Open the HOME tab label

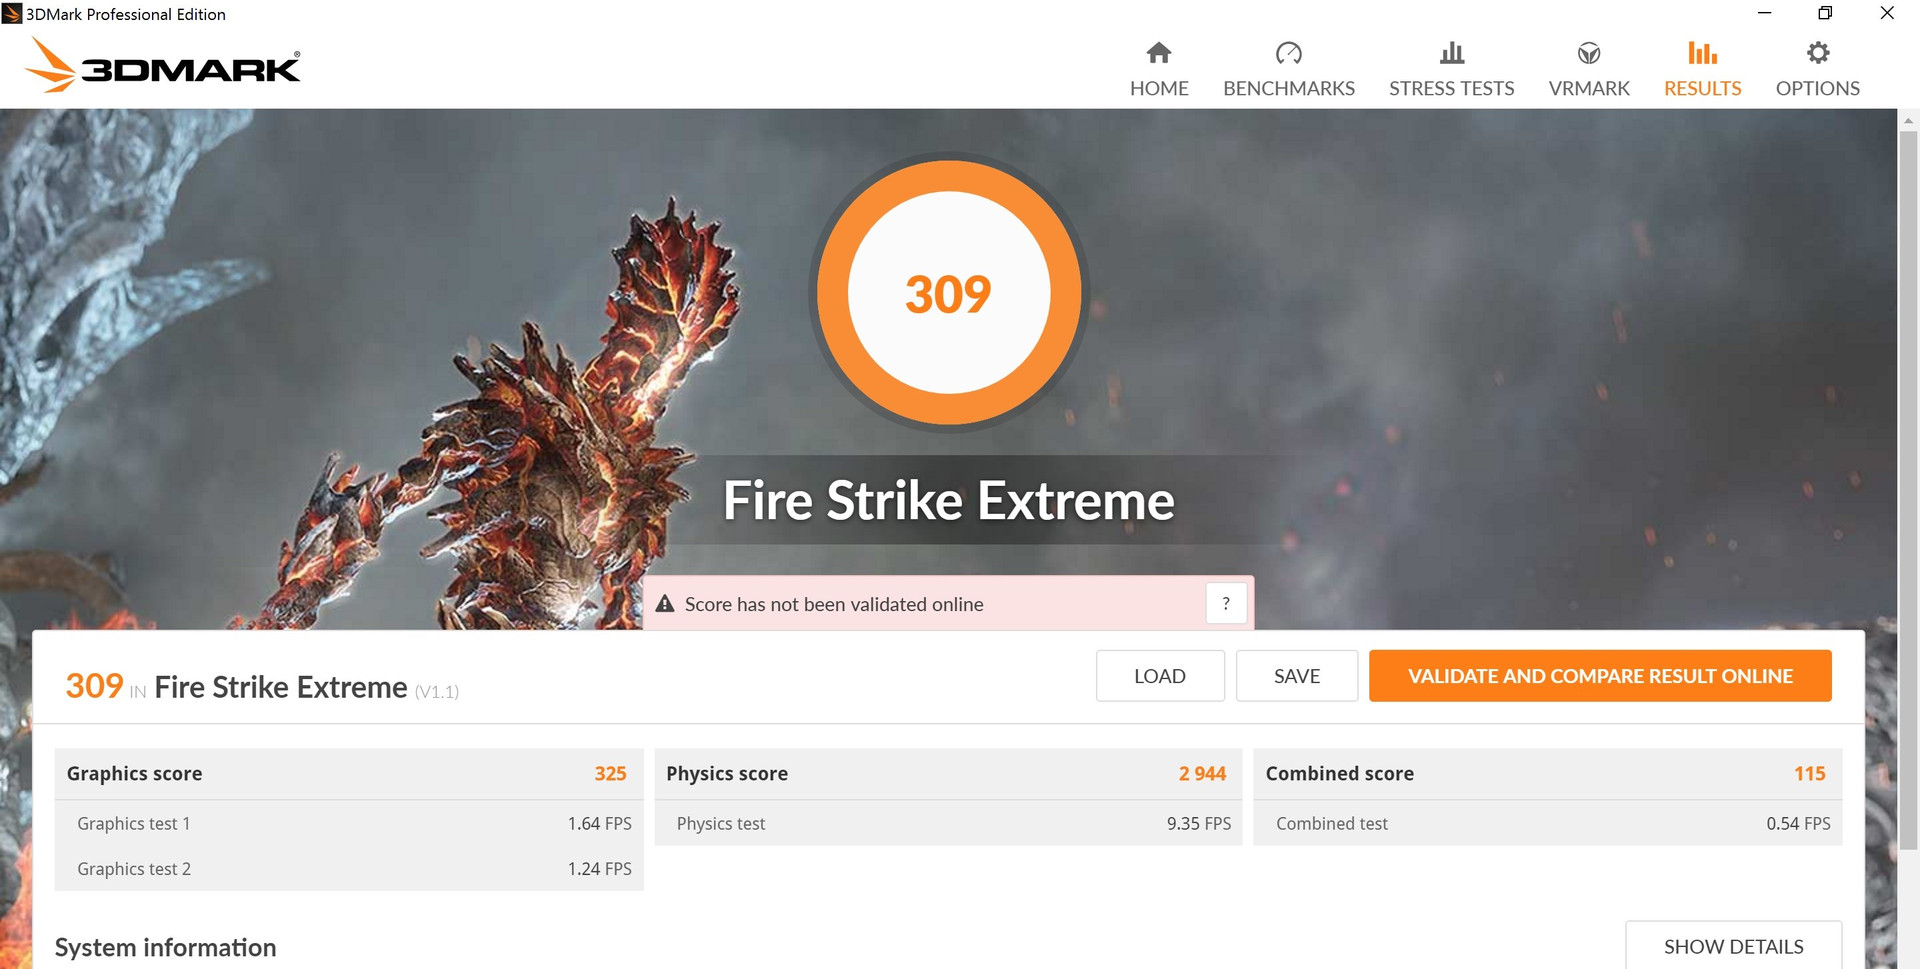(1159, 88)
